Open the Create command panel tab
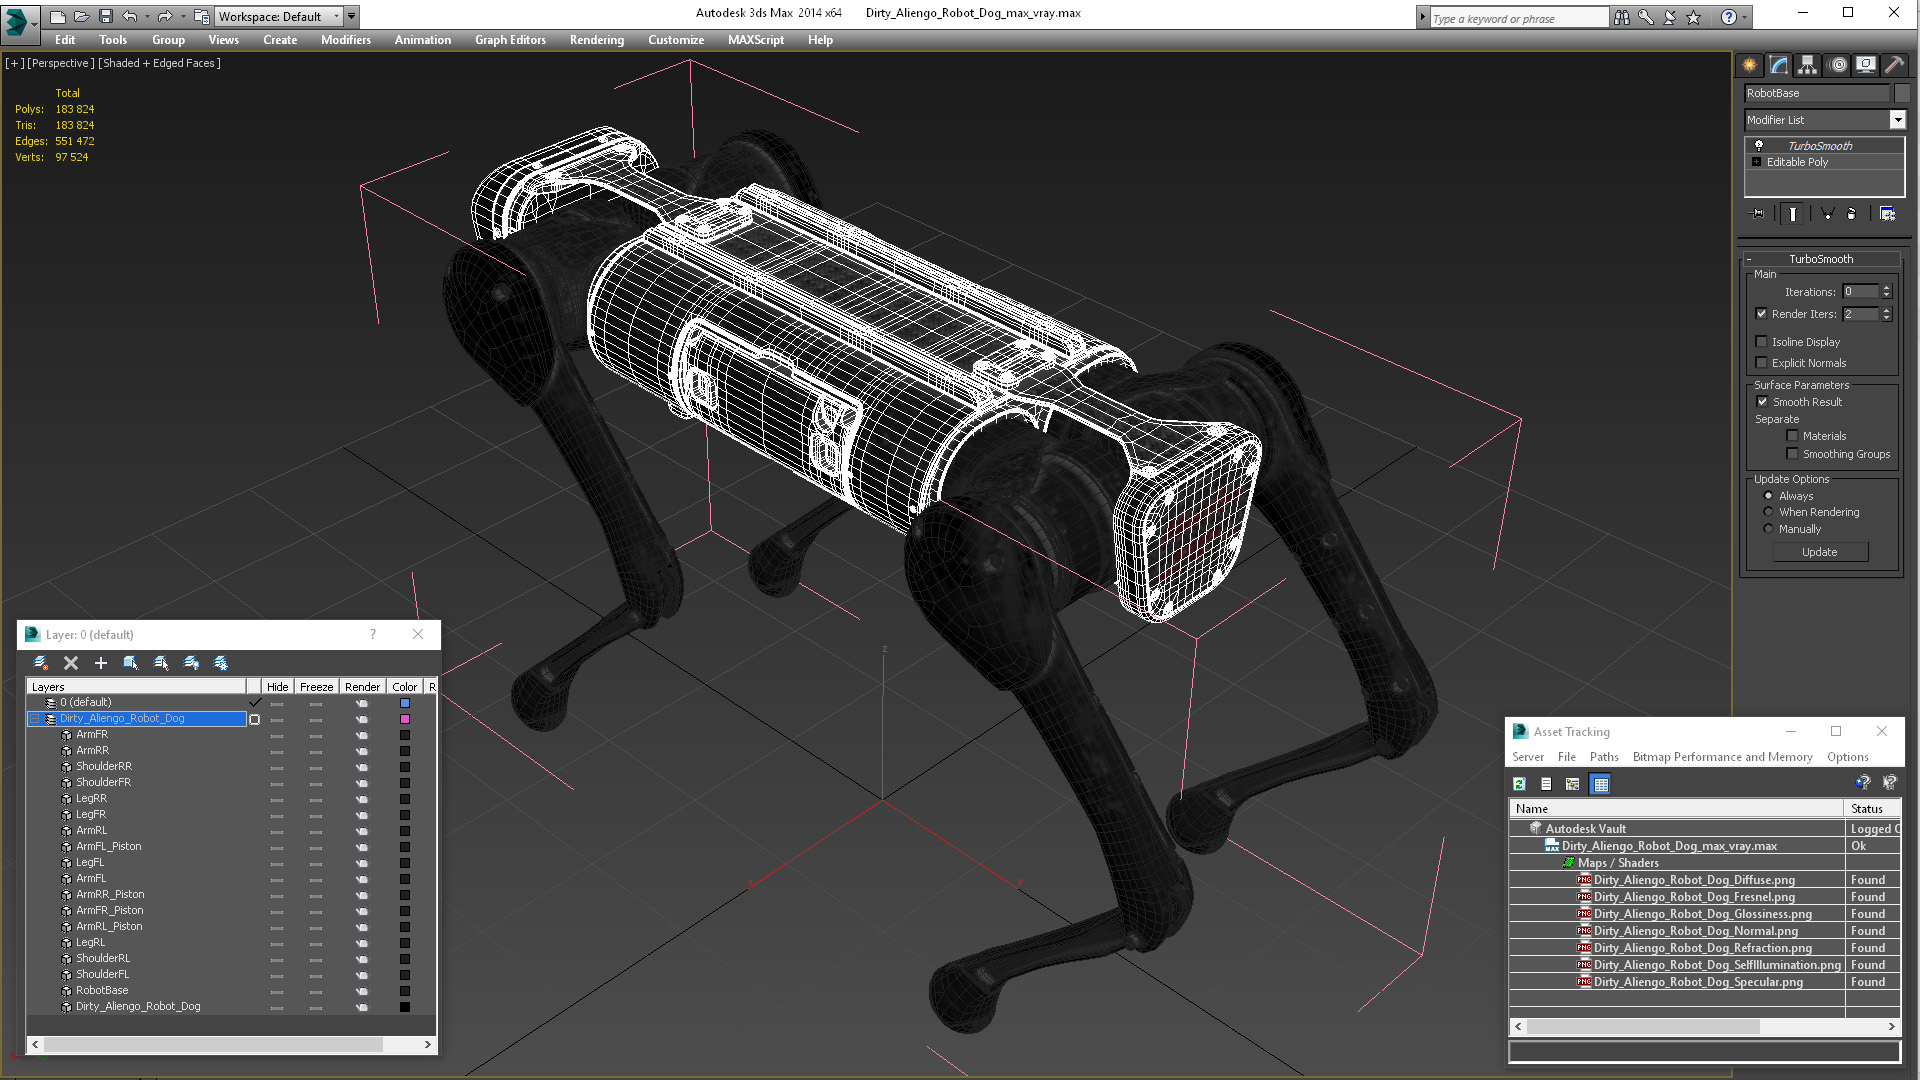 pos(1749,65)
